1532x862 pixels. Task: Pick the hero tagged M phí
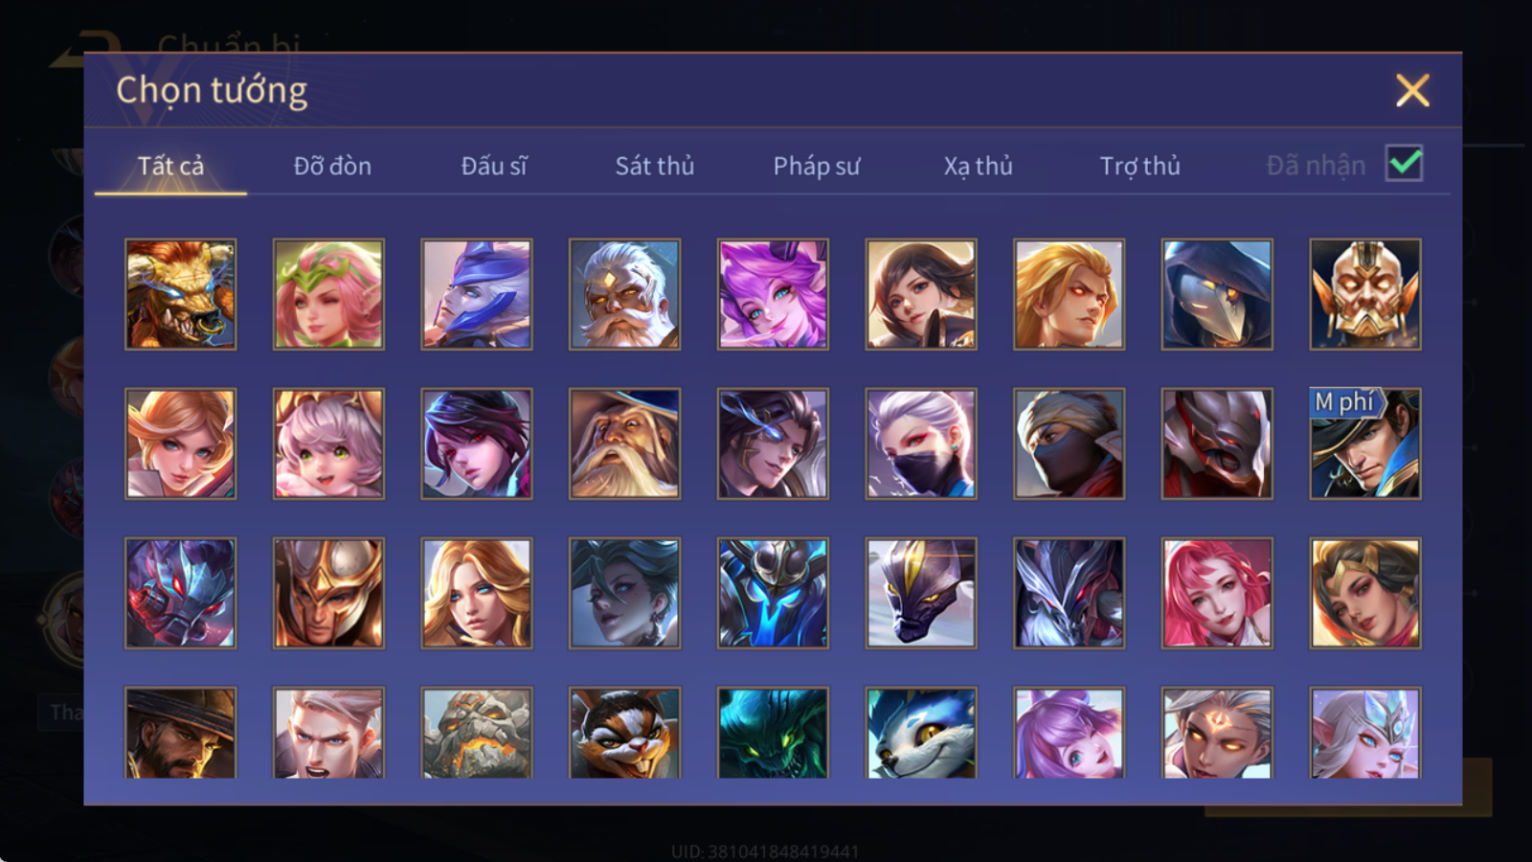(x=1365, y=444)
